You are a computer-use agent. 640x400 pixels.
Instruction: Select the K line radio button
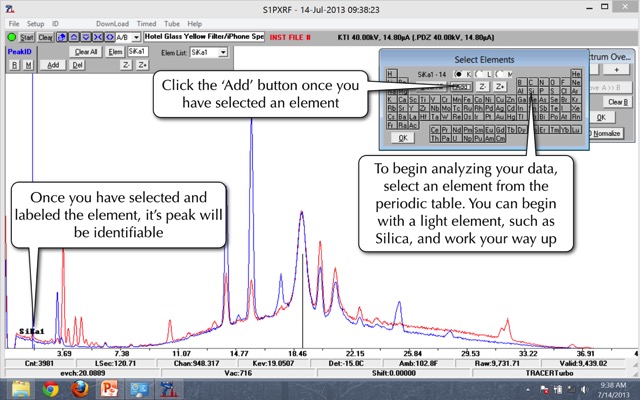[460, 74]
